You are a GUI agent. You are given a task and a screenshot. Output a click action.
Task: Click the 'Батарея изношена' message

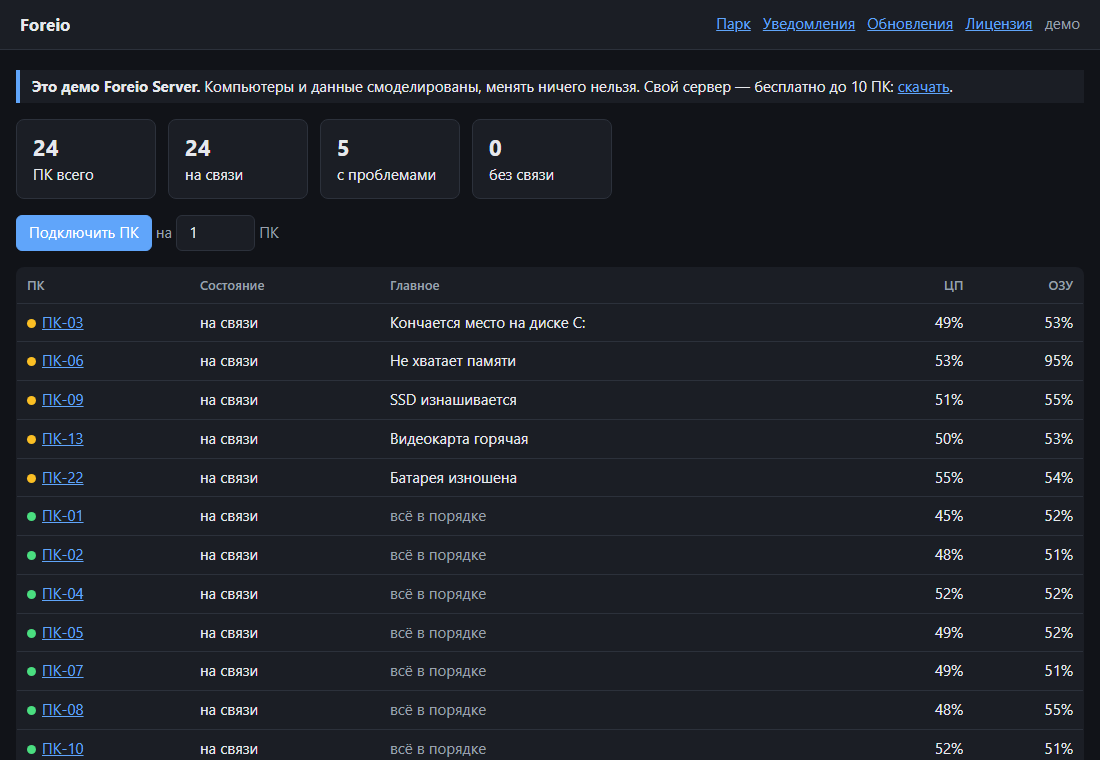(x=453, y=478)
